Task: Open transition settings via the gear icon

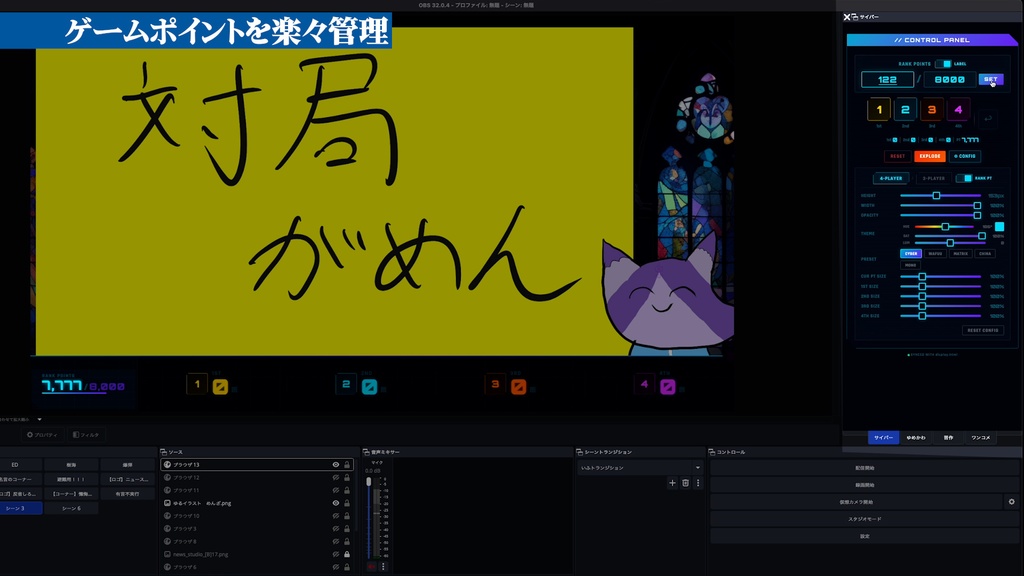Action: (x=698, y=482)
